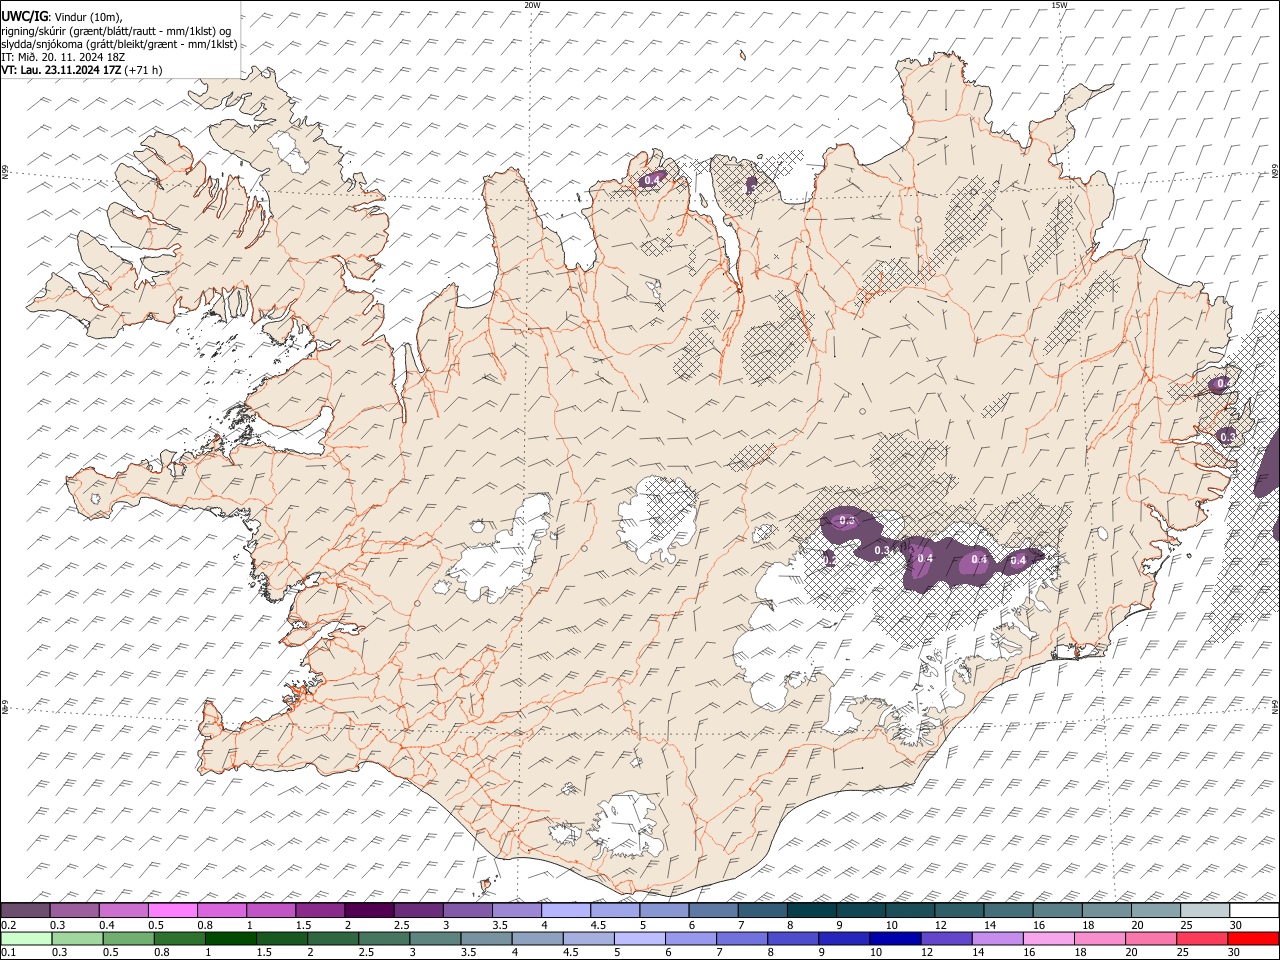Pick the 0.1 pale green swatch on the lower scale
This screenshot has width=1280, height=960.
coord(26,938)
